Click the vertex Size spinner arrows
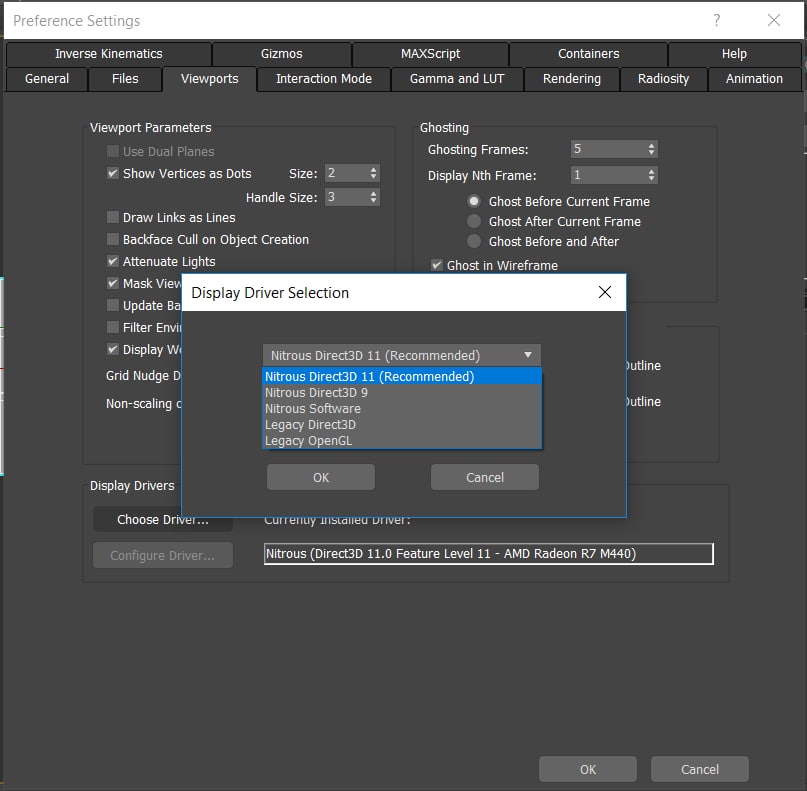This screenshot has height=791, width=807. click(374, 173)
